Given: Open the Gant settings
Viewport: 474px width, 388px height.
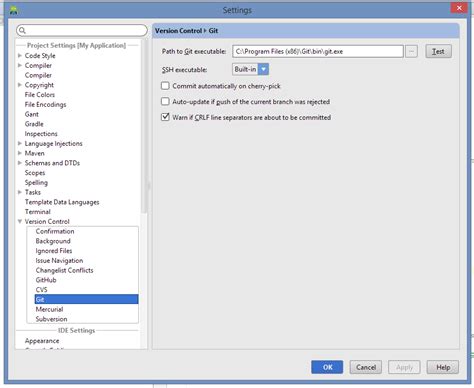Looking at the screenshot, I should (32, 114).
